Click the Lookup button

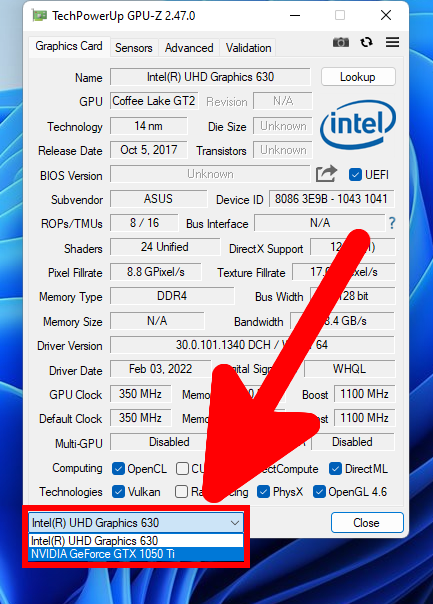358,77
